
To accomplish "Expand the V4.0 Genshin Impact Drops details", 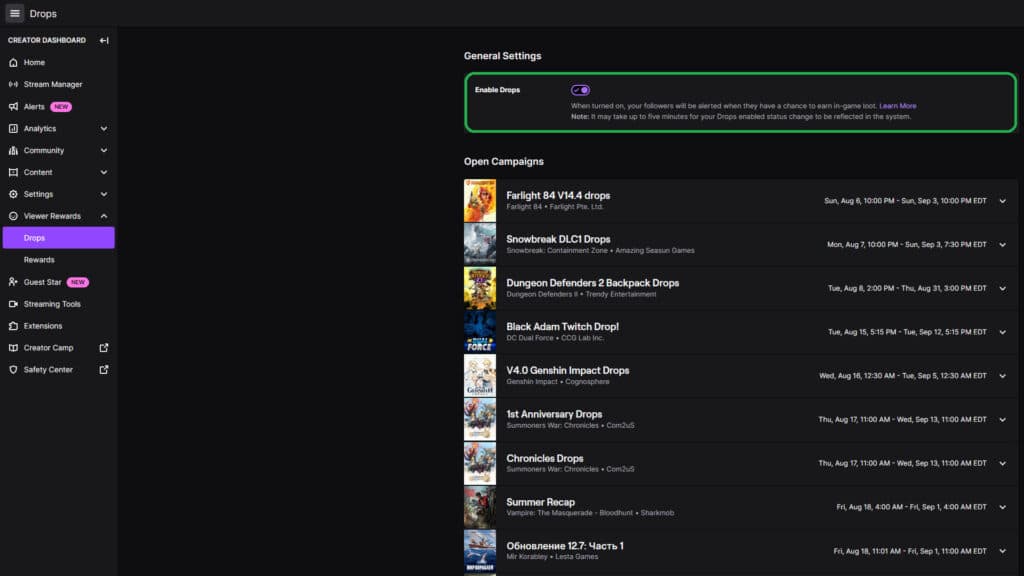I will tap(1004, 375).
